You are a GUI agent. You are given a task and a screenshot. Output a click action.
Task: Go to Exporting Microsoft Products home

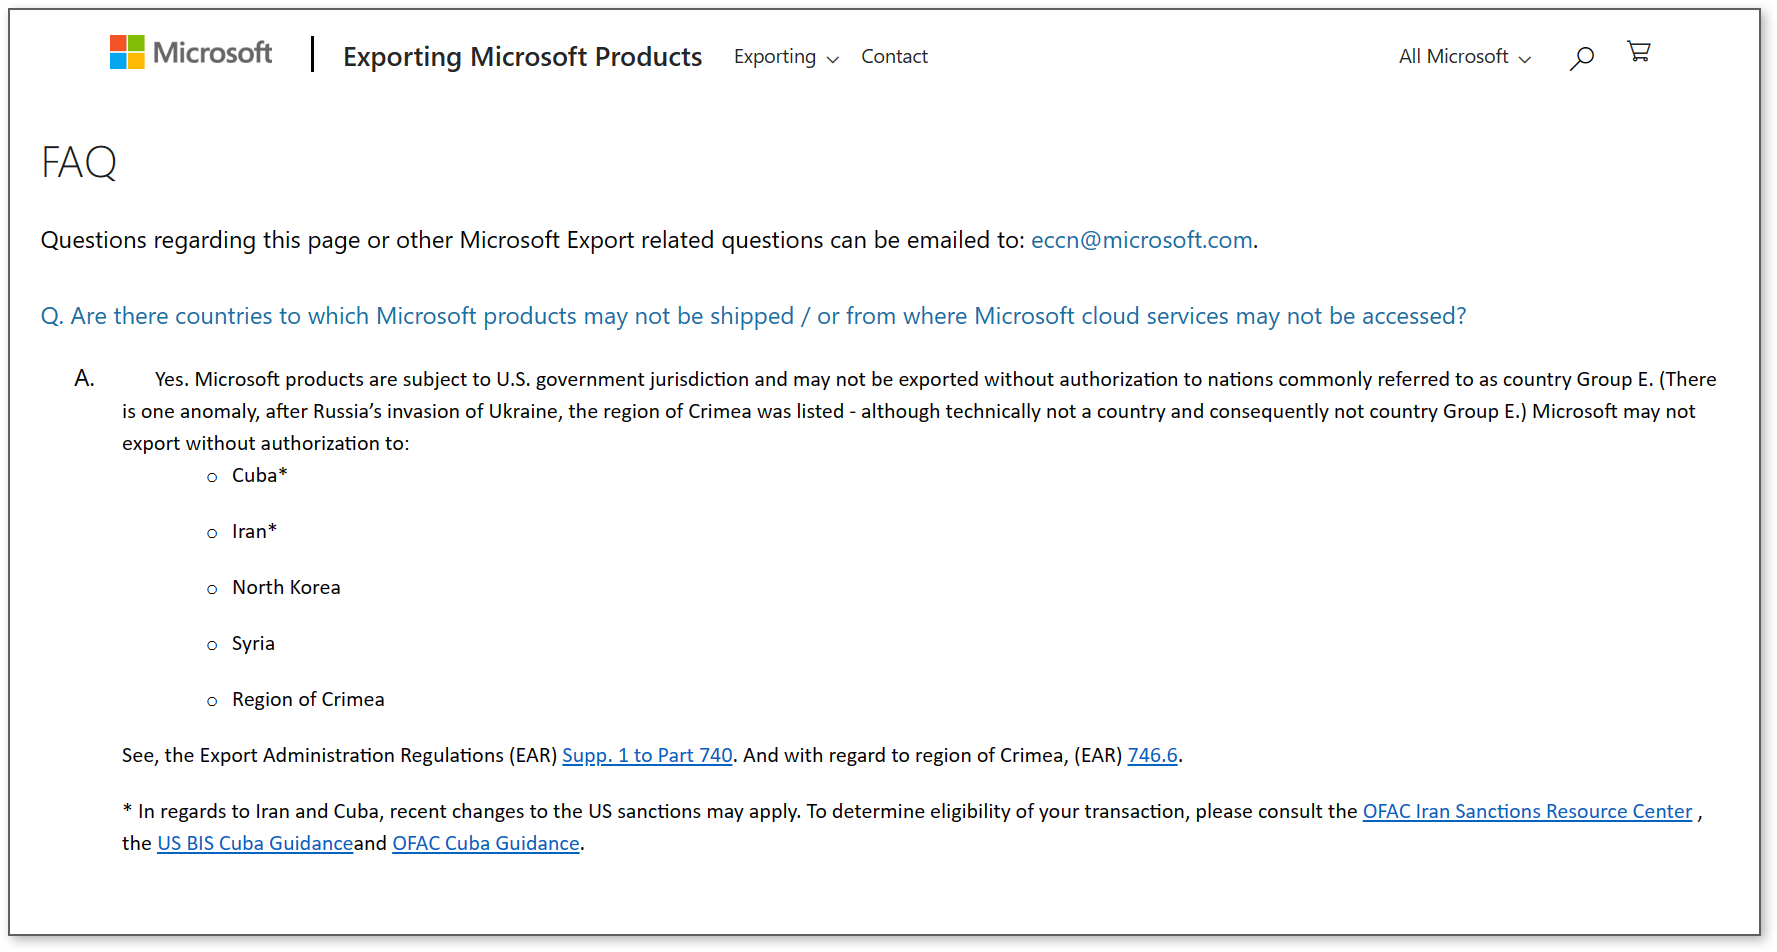click(522, 57)
